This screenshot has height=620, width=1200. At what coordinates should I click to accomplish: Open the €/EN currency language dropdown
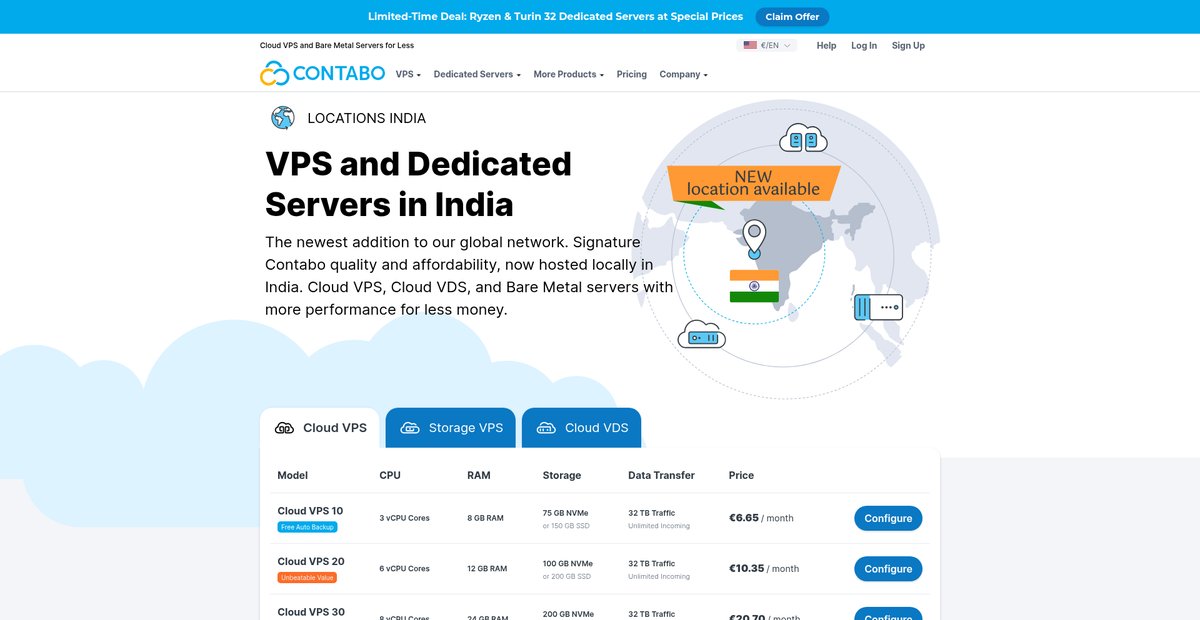click(767, 45)
